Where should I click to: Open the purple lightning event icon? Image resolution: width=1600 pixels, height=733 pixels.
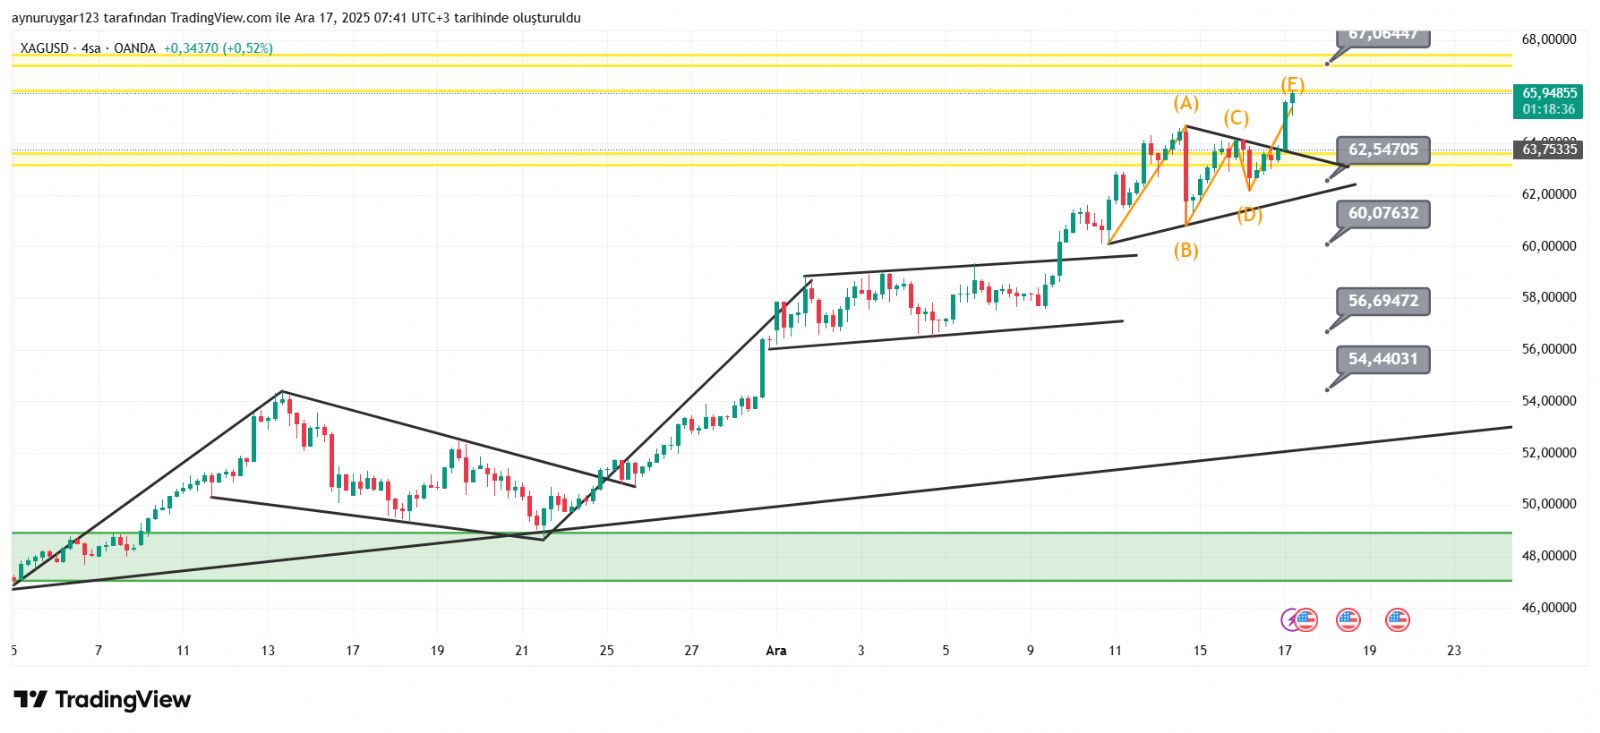pos(1290,620)
